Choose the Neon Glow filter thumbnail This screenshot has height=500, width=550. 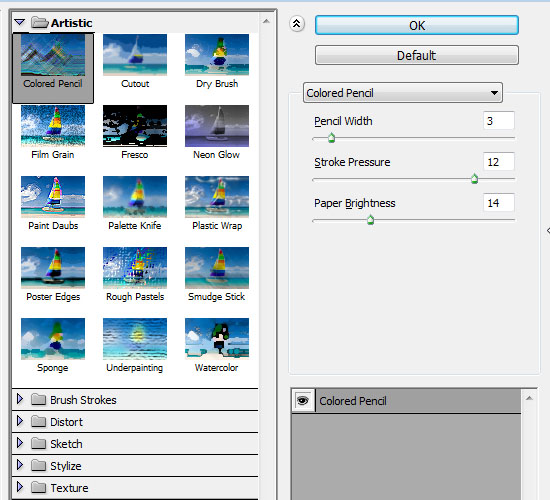[x=217, y=126]
